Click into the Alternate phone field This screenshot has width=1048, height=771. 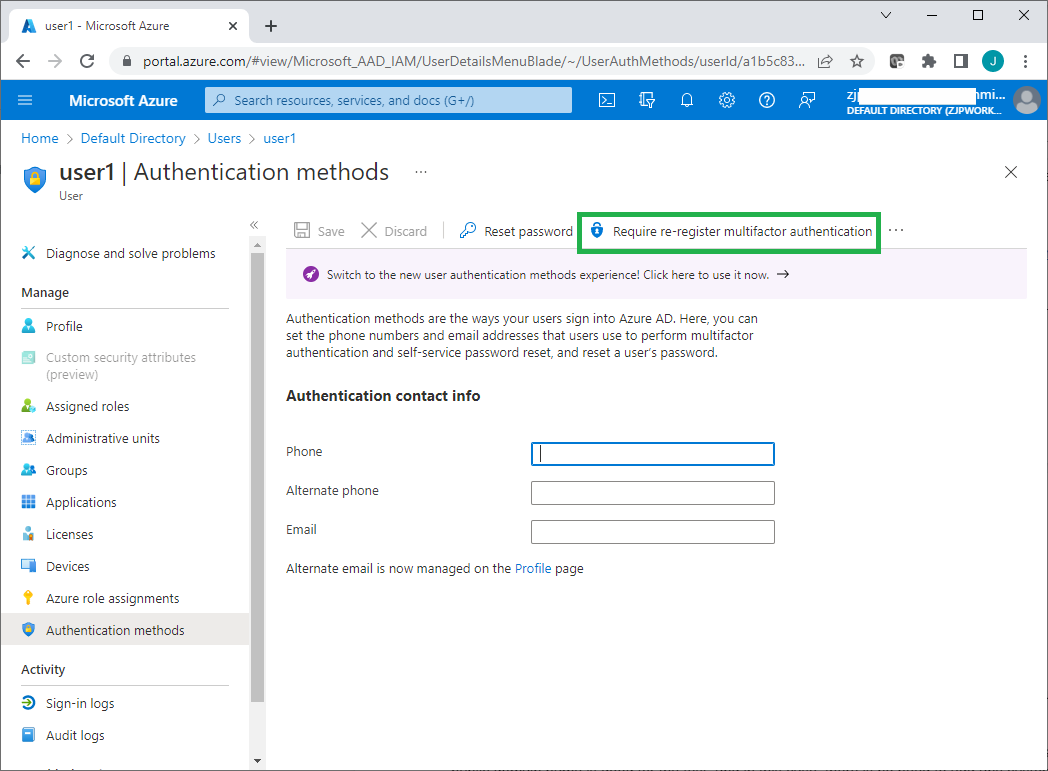[652, 493]
